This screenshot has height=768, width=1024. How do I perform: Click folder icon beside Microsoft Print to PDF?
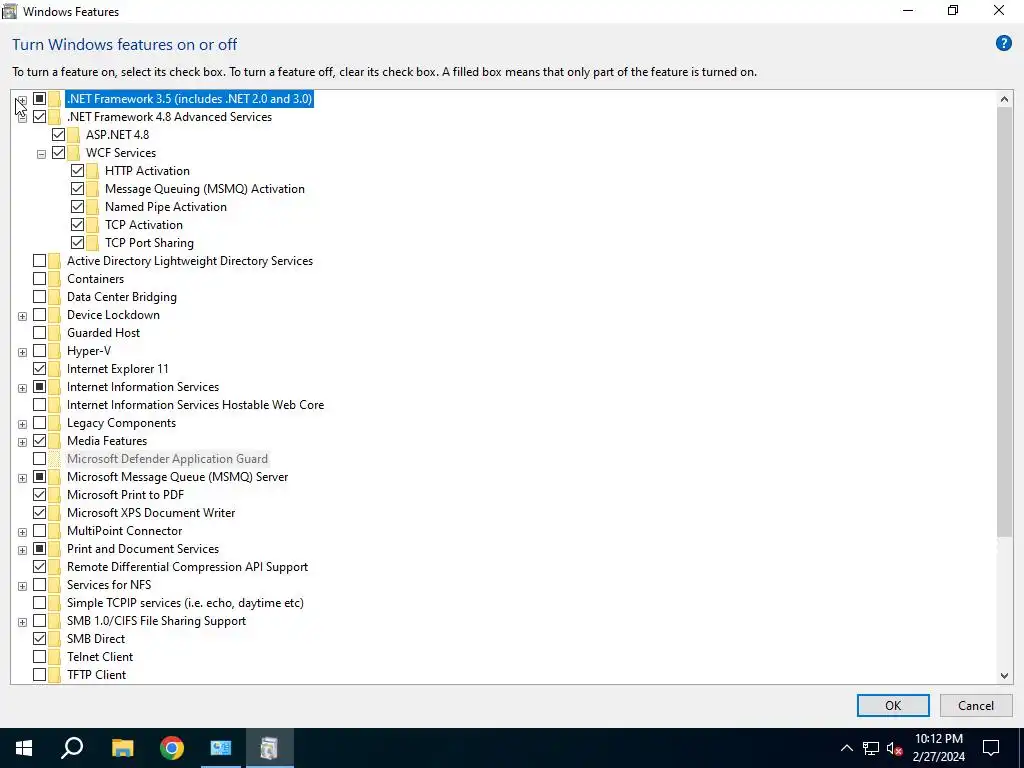[x=54, y=495]
